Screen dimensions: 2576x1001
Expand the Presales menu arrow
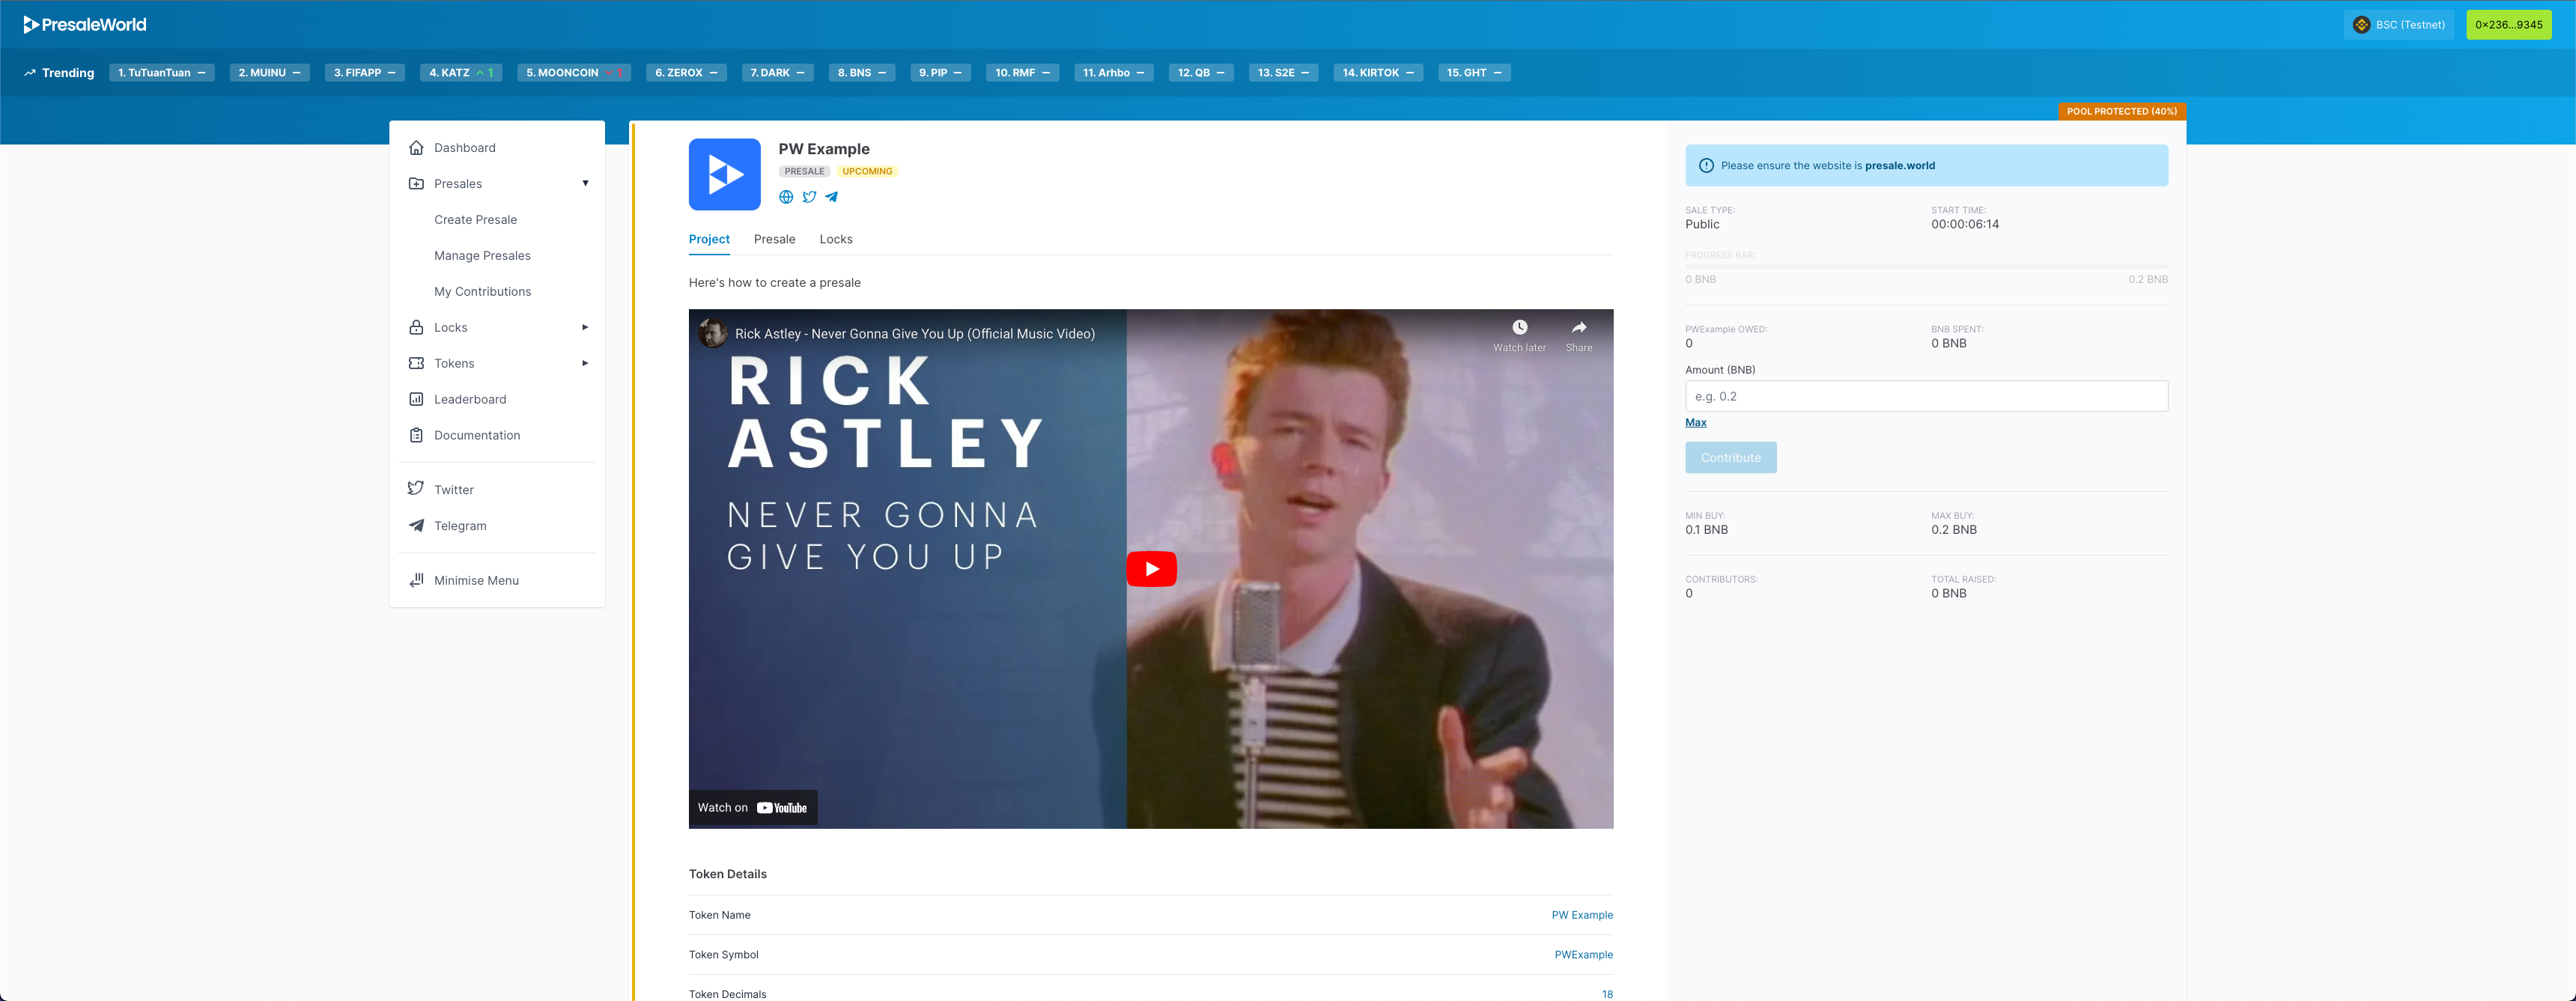pos(585,183)
